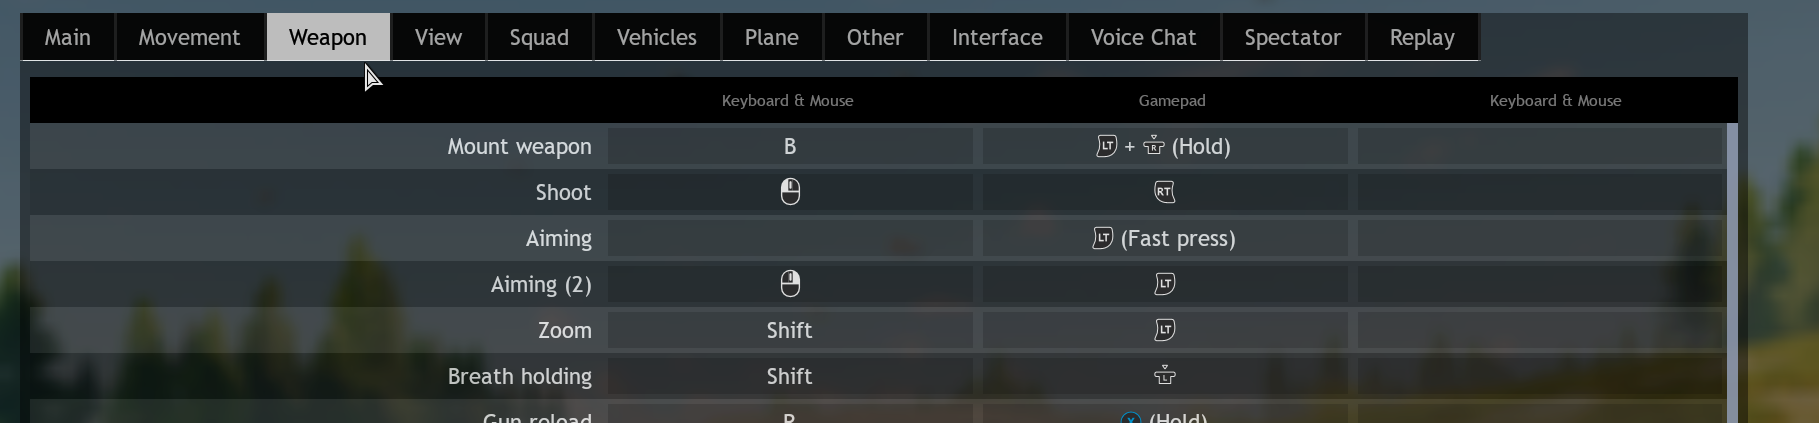Switch to the Movement tab
The width and height of the screenshot is (1819, 423).
click(x=189, y=38)
